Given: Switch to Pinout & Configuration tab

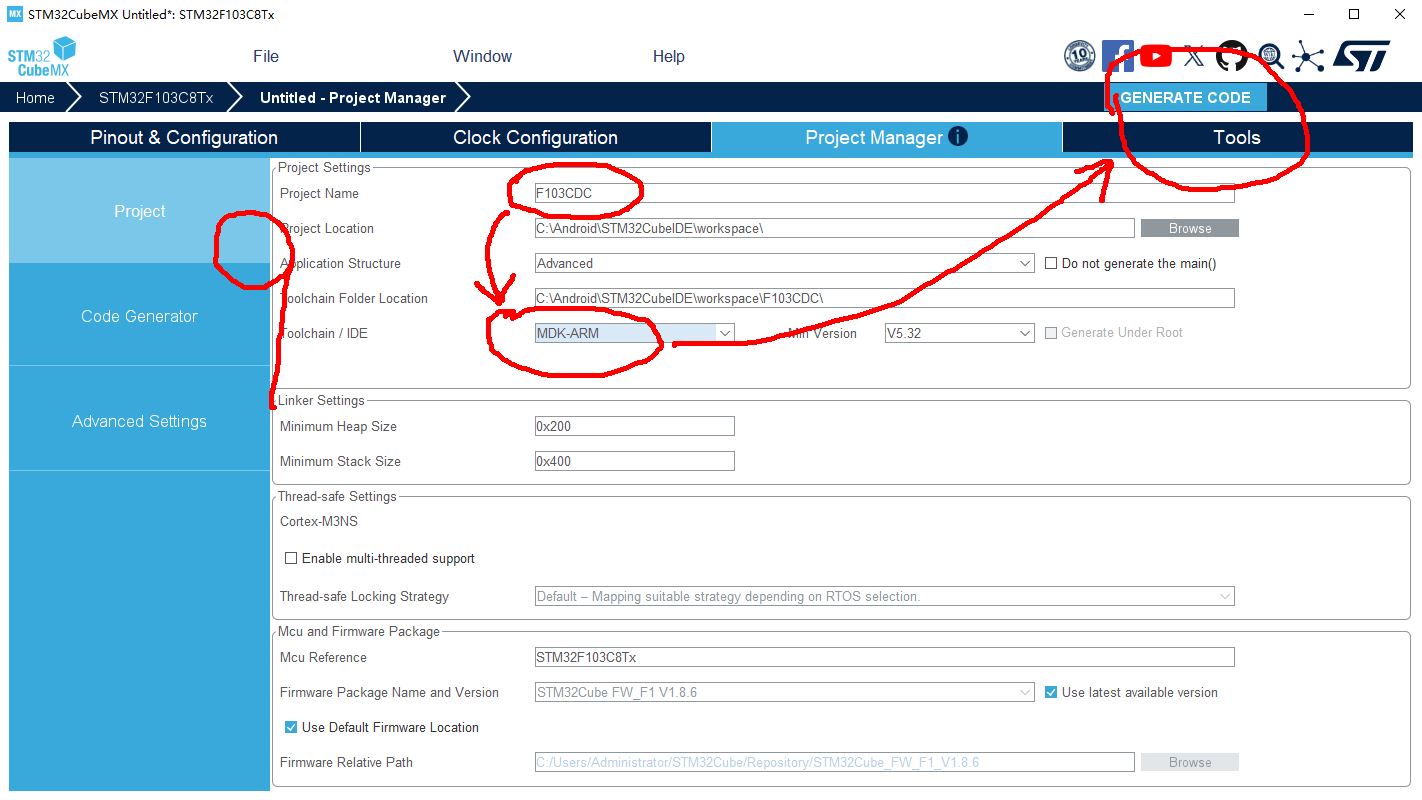Looking at the screenshot, I should [184, 137].
